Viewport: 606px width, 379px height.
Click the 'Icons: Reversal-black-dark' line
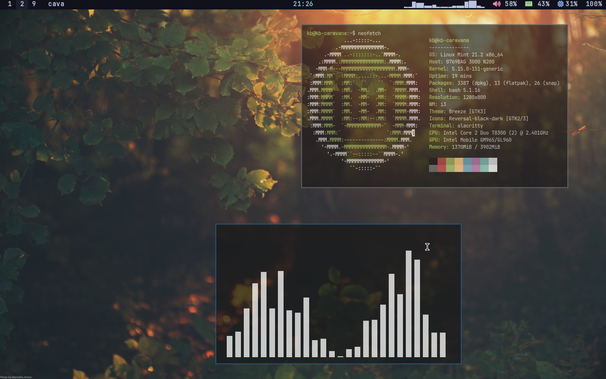(x=478, y=119)
